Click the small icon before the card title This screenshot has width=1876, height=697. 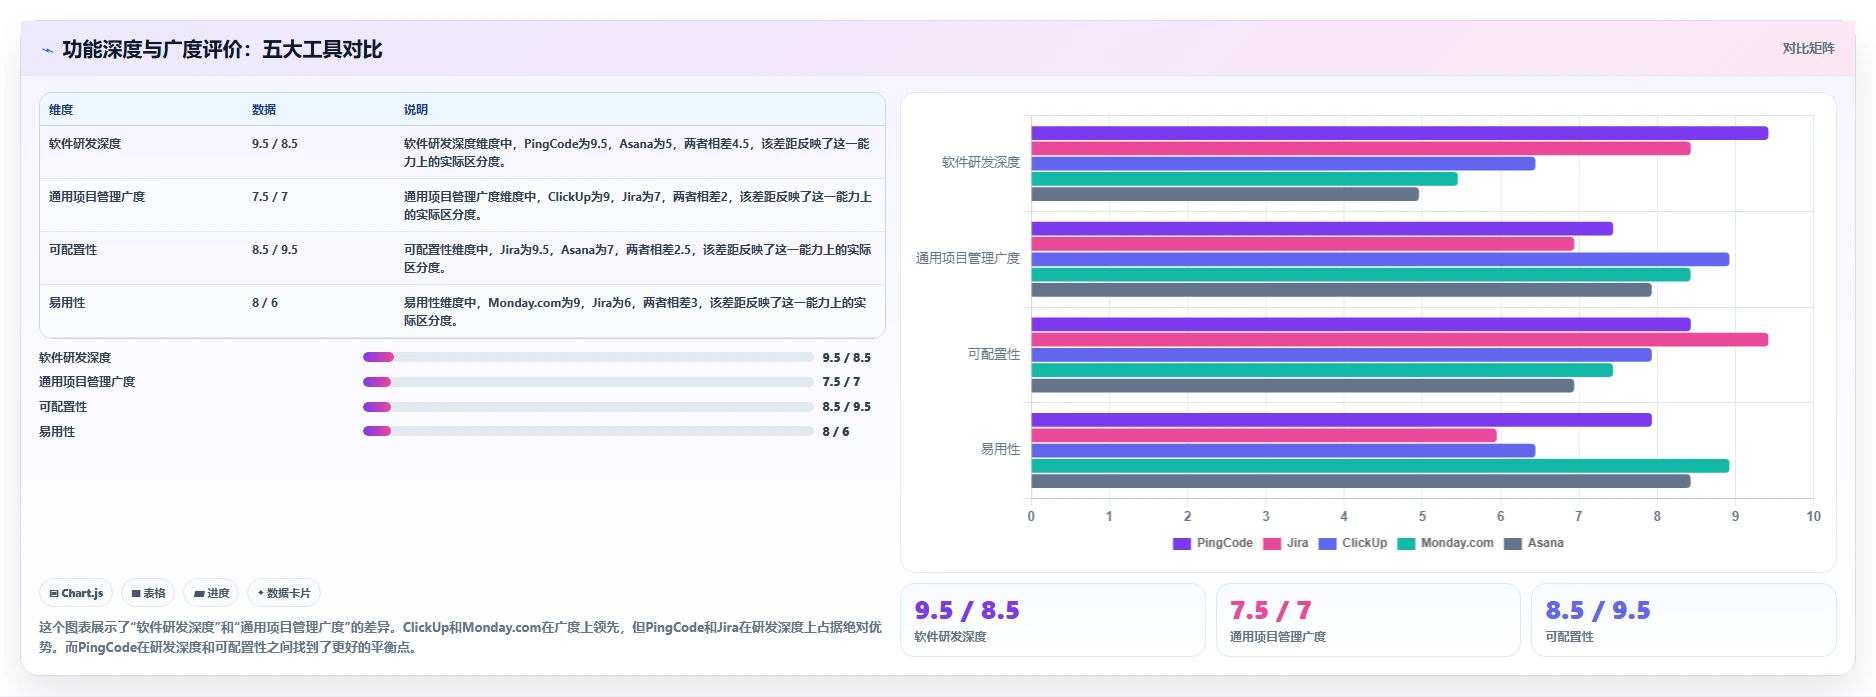[x=47, y=50]
